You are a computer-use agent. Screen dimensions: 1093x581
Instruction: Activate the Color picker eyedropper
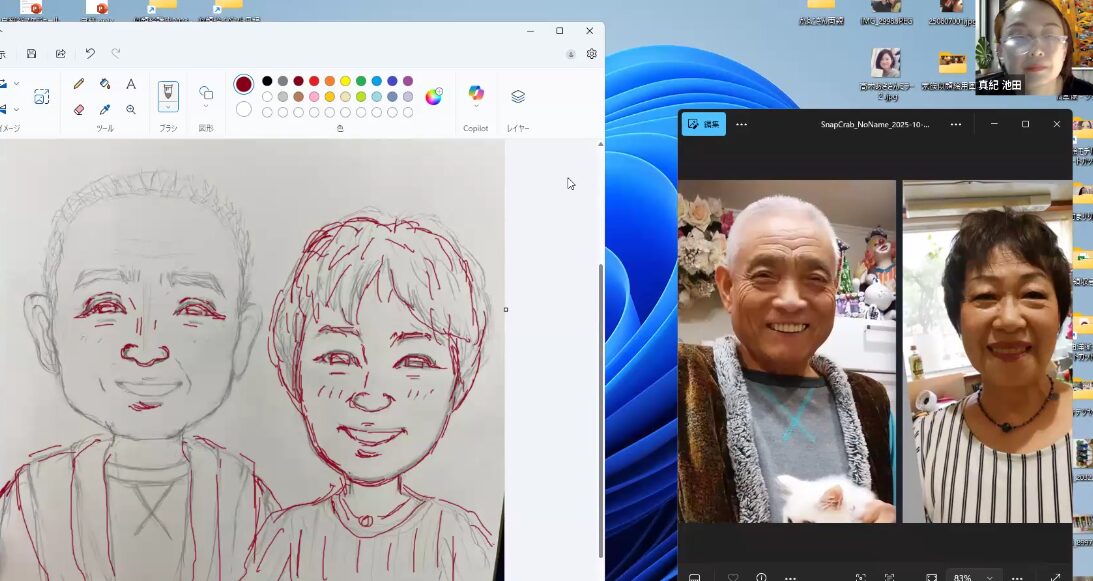pyautogui.click(x=105, y=109)
